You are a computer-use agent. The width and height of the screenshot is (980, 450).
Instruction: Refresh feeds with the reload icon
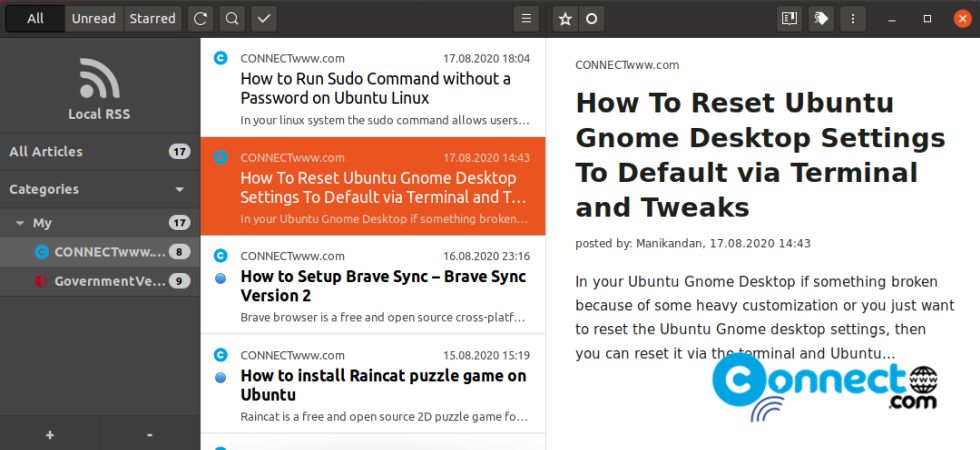tap(200, 19)
